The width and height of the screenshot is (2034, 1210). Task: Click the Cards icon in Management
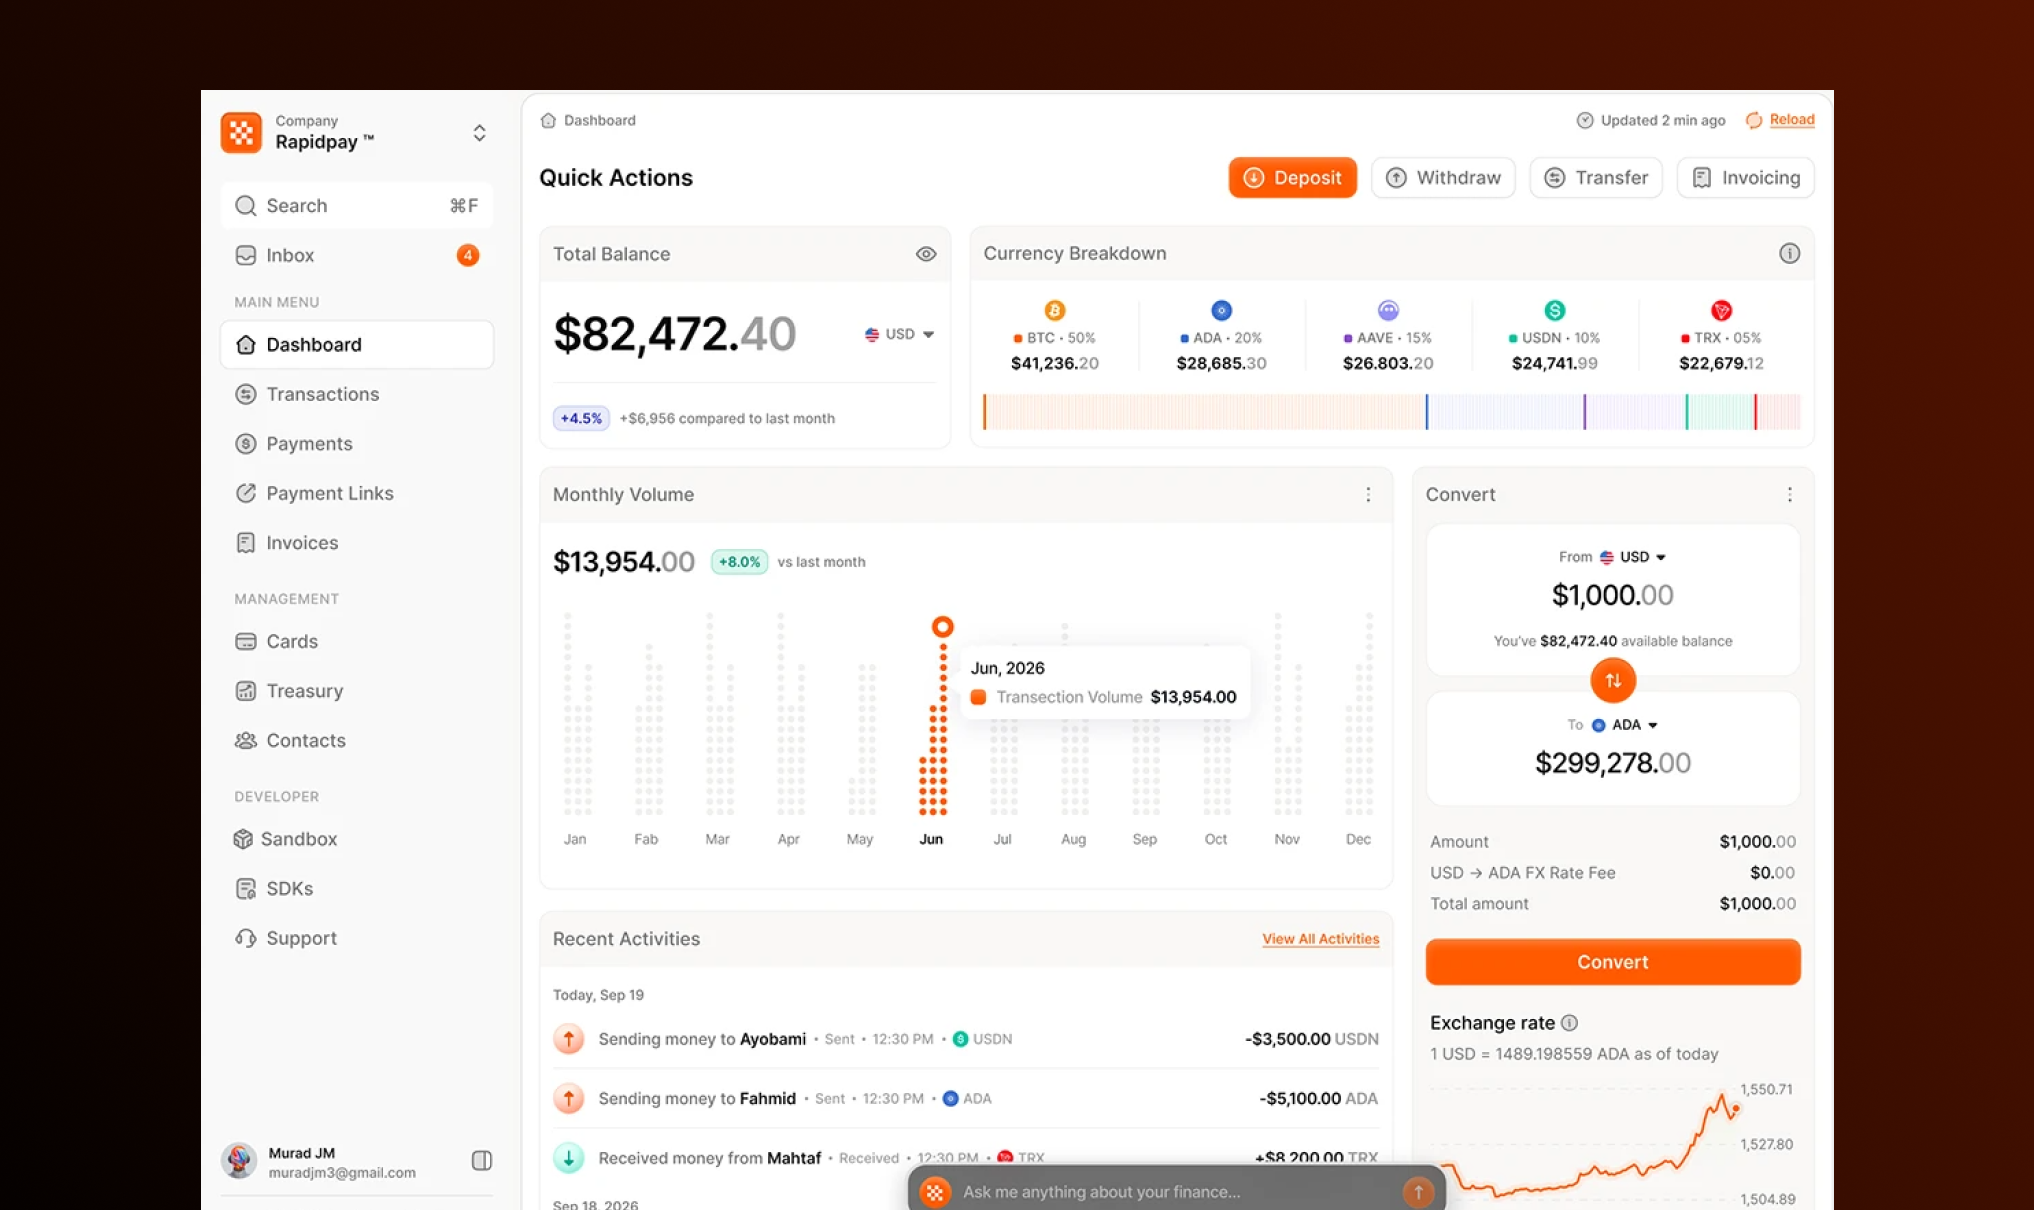(245, 641)
